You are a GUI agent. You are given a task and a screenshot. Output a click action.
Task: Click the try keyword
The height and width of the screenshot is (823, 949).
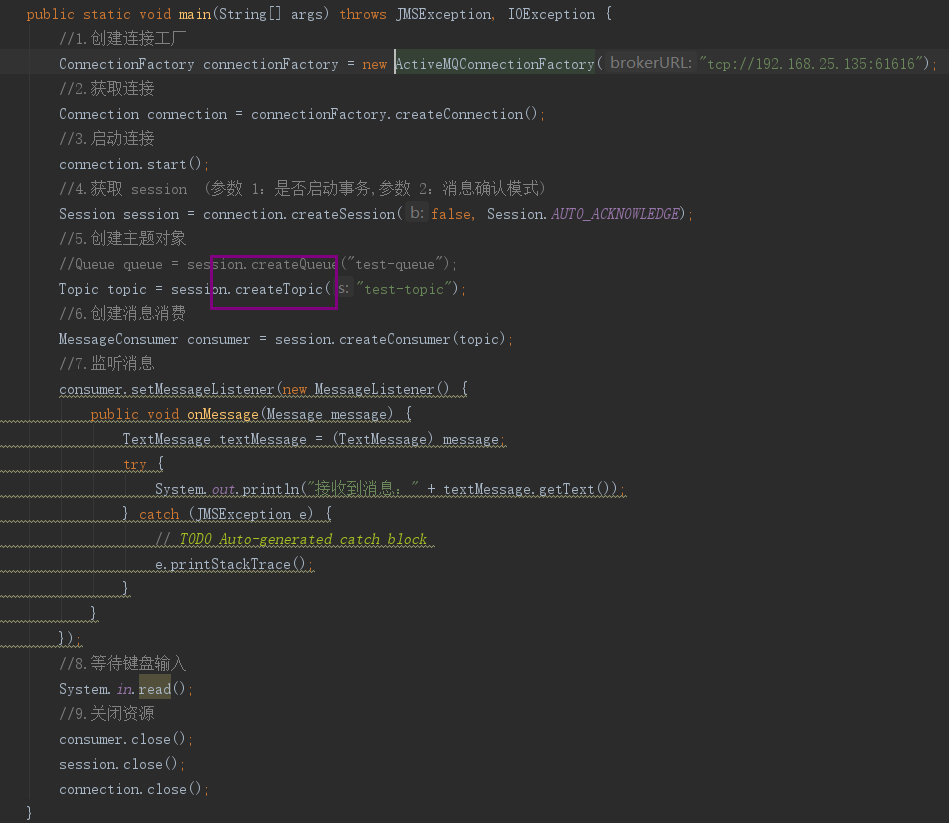[134, 464]
